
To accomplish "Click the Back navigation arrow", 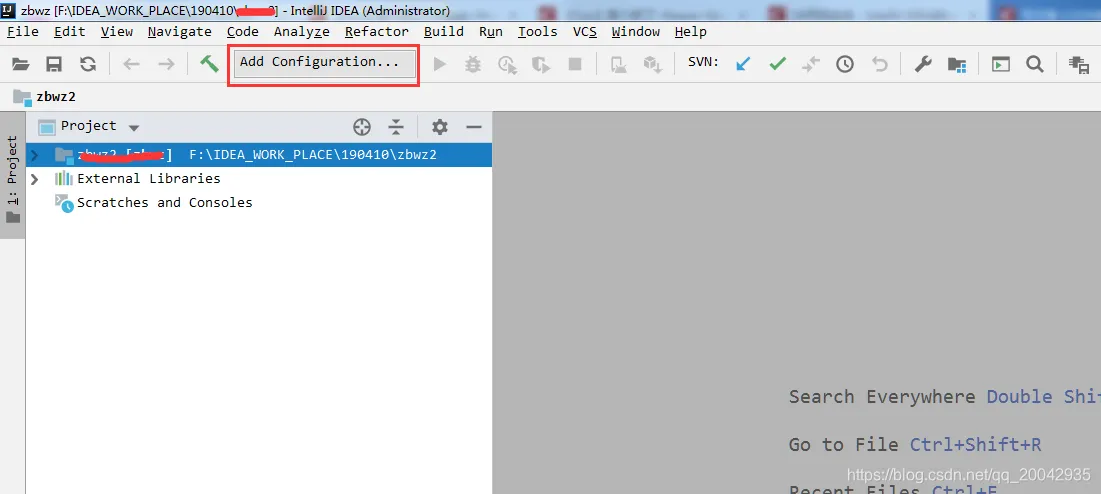I will coord(131,65).
